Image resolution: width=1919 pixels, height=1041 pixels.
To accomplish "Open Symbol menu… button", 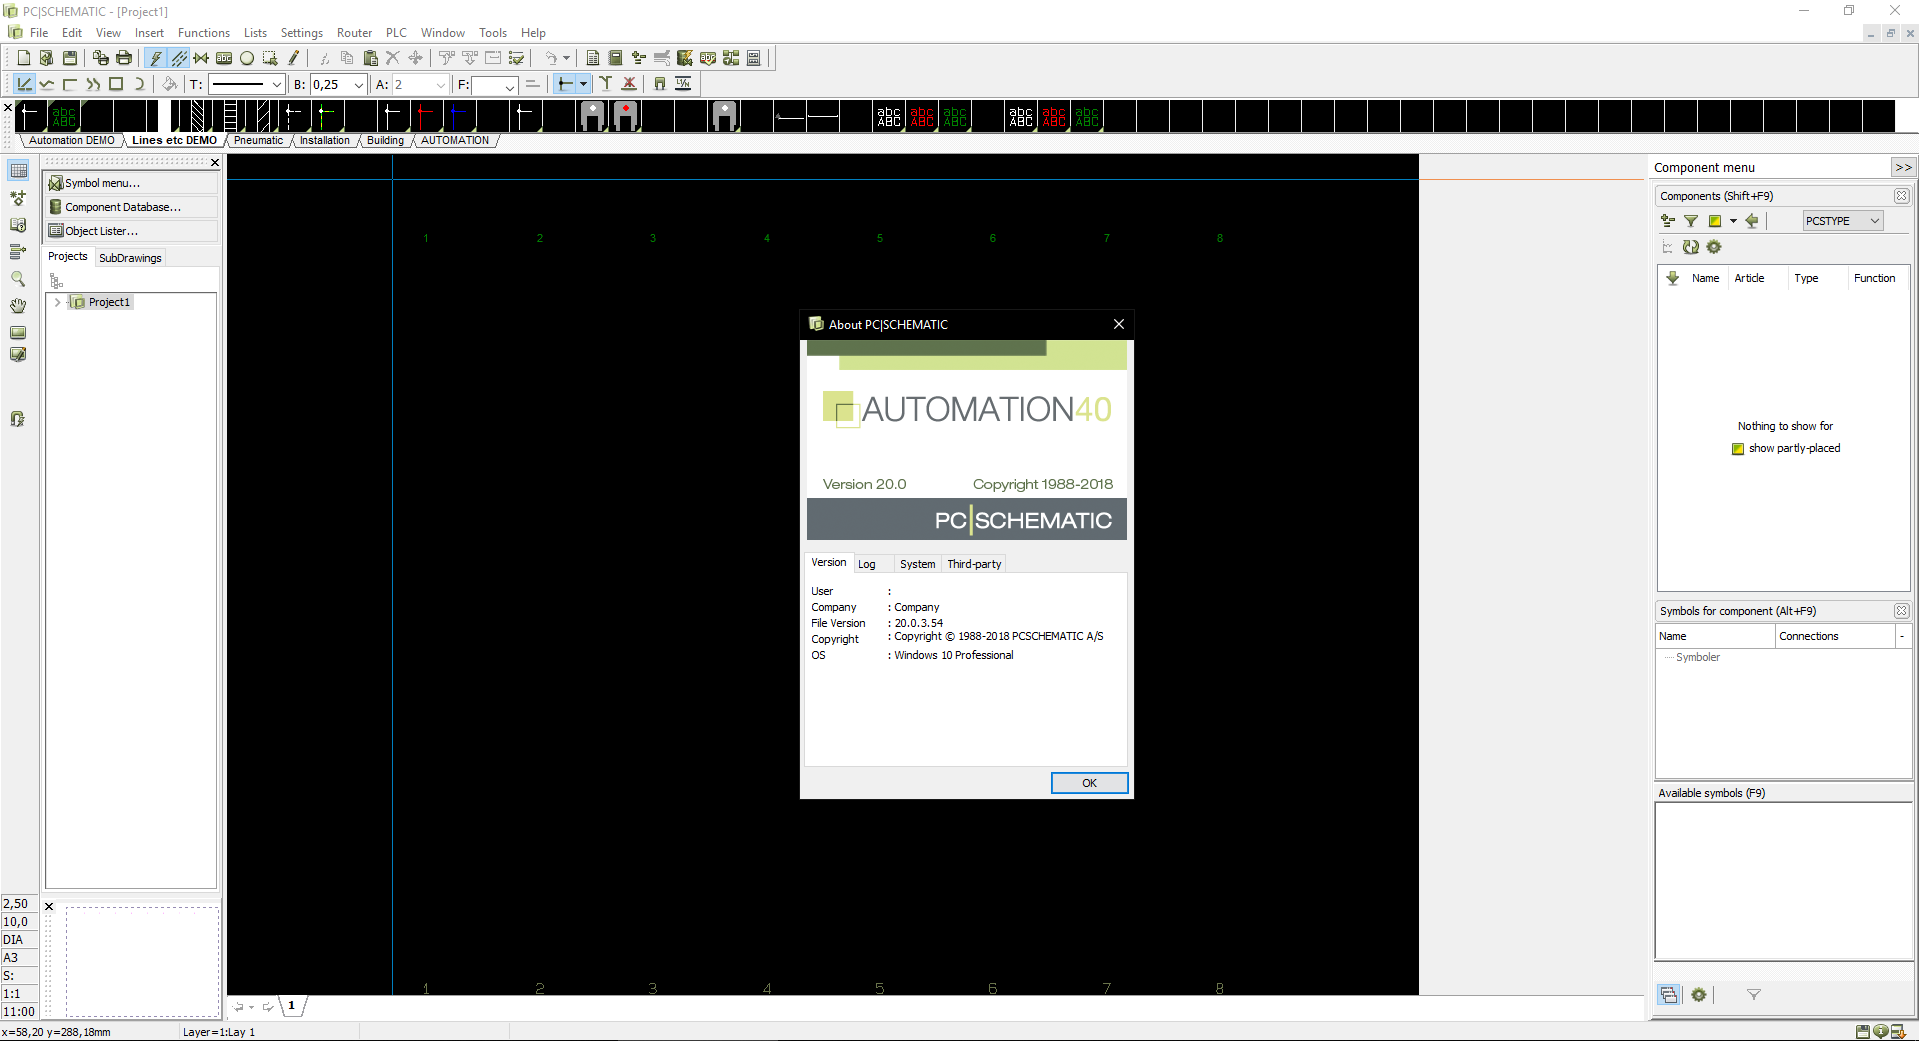I will (131, 183).
